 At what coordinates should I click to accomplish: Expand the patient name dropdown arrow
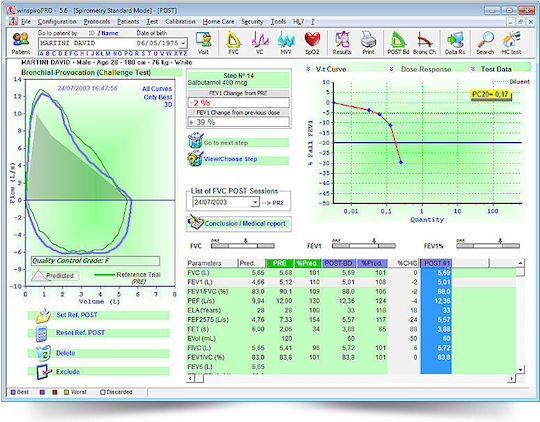(184, 43)
